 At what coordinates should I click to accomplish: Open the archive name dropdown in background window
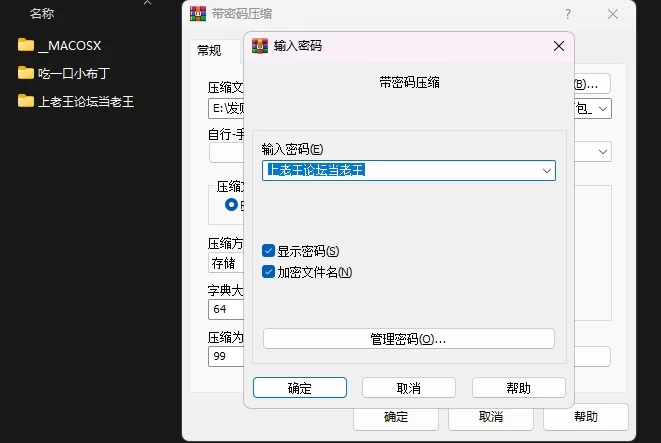click(603, 109)
